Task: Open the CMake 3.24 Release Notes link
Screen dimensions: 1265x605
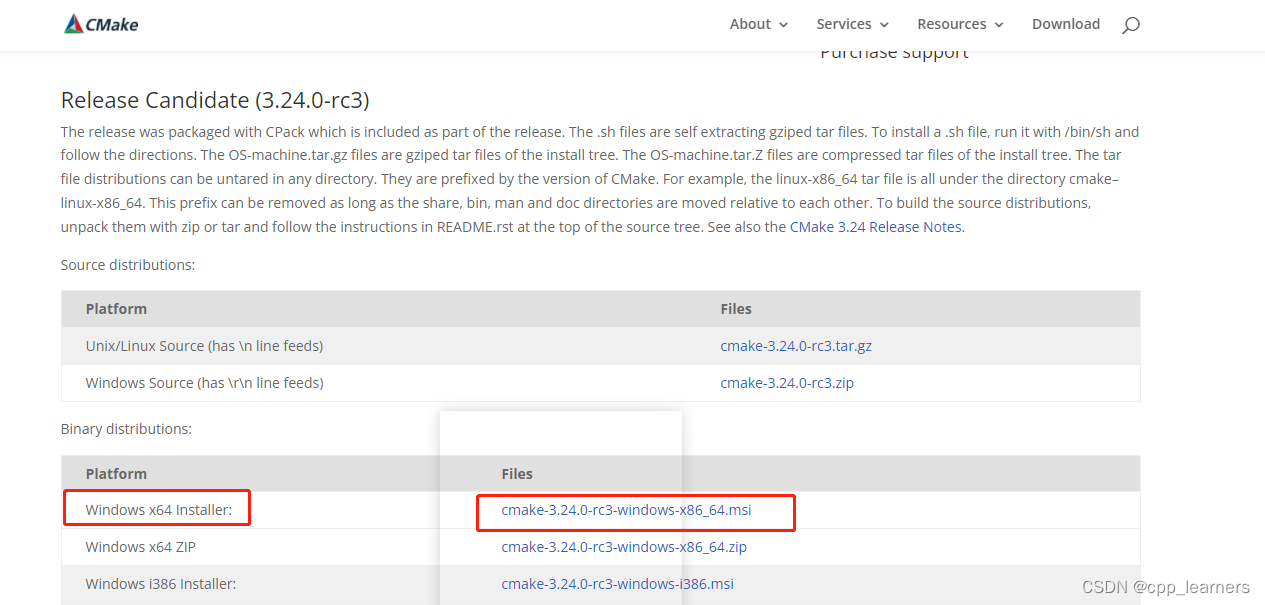Action: point(875,226)
